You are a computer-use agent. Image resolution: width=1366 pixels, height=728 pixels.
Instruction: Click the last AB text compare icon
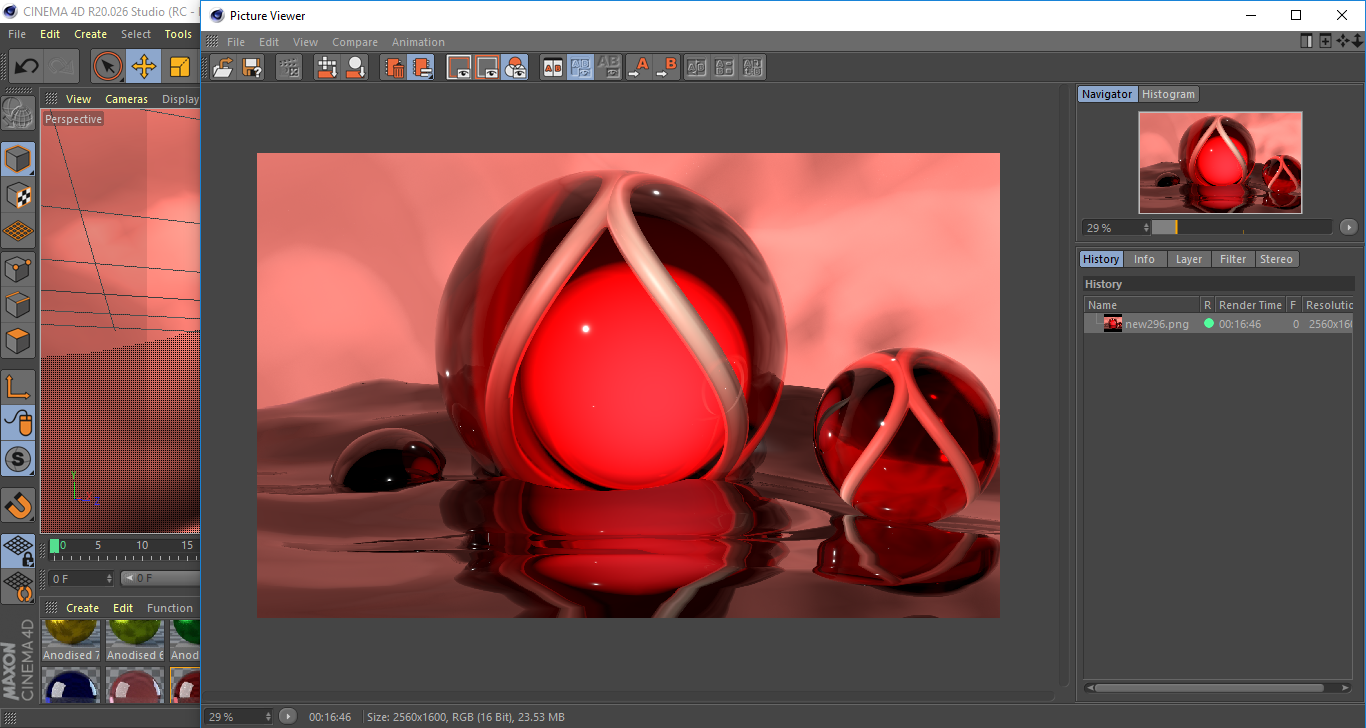753,67
